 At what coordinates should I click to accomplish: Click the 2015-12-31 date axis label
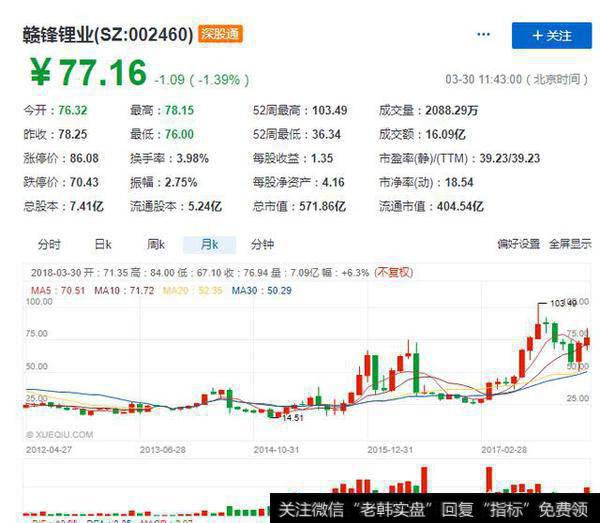pyautogui.click(x=390, y=450)
